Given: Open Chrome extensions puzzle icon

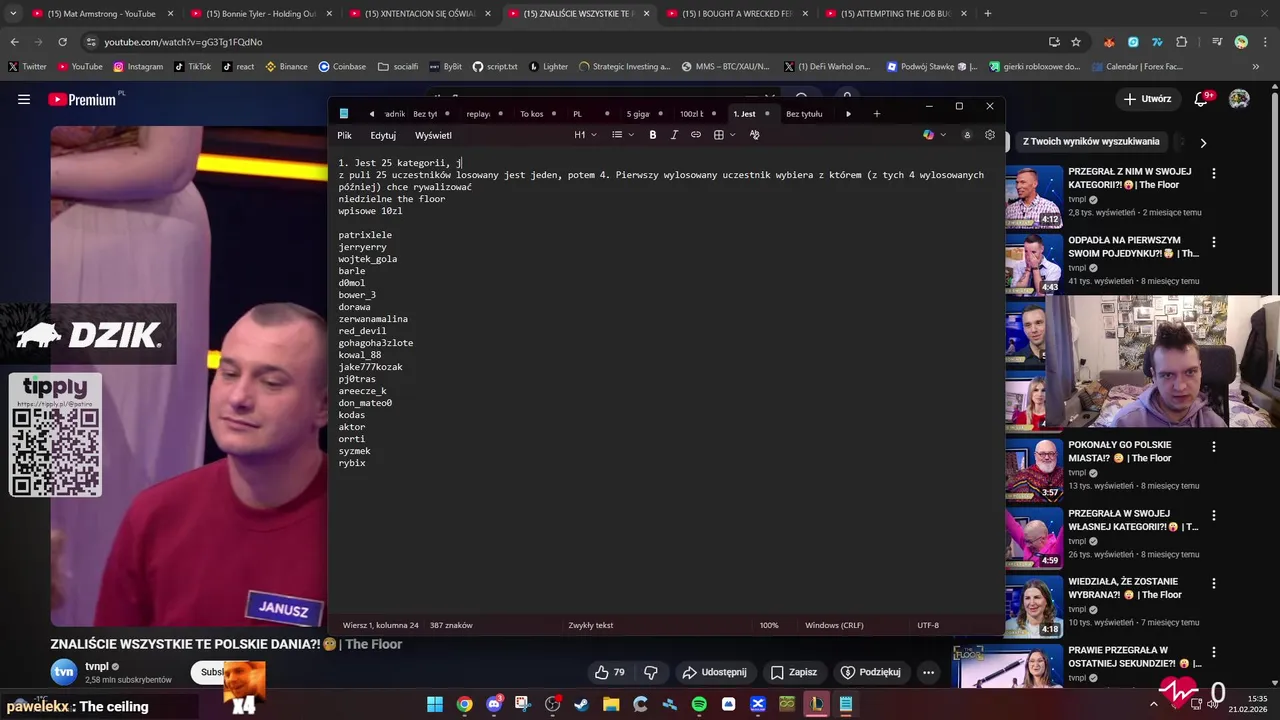Looking at the screenshot, I should (x=1182, y=42).
